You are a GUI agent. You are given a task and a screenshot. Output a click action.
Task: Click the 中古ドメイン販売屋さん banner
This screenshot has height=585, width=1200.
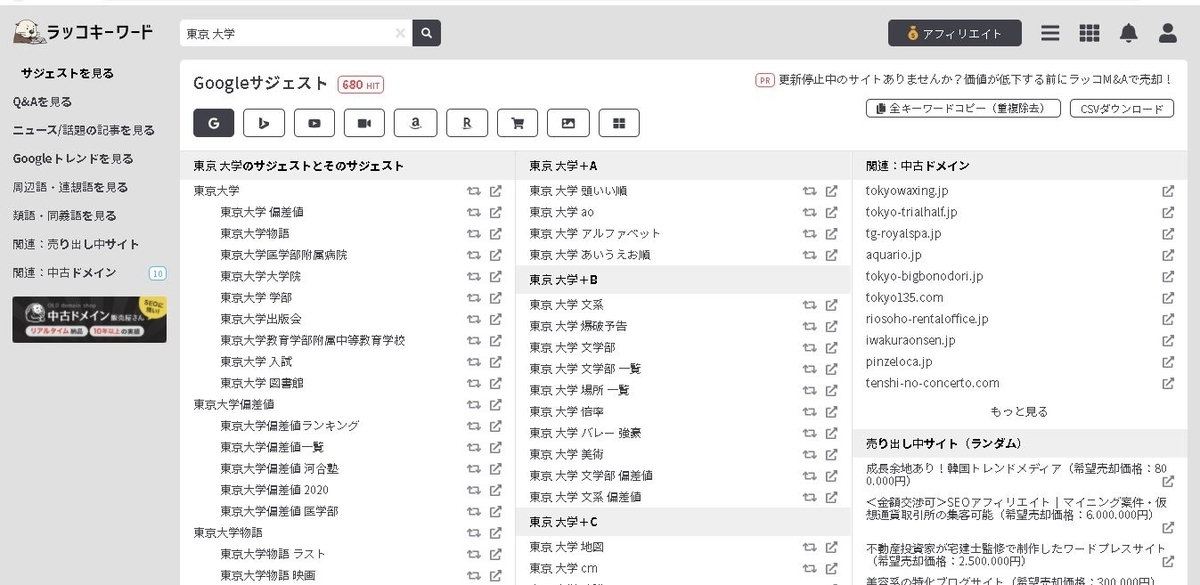pos(89,319)
